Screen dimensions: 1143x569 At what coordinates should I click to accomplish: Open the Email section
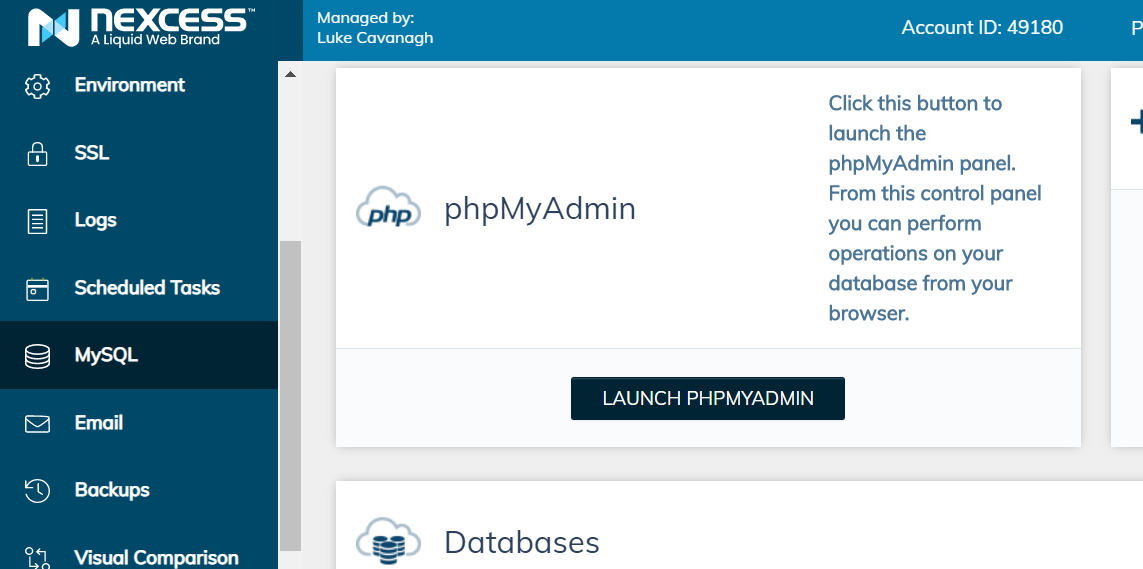point(139,423)
